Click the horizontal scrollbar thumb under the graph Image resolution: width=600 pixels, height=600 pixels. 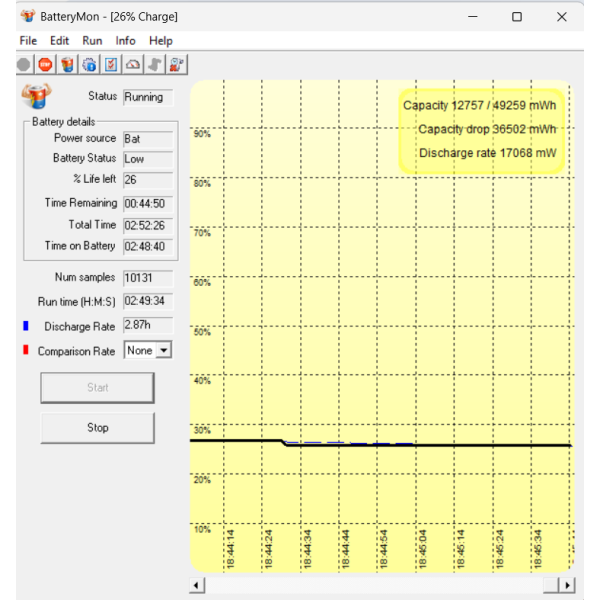[x=551, y=585]
